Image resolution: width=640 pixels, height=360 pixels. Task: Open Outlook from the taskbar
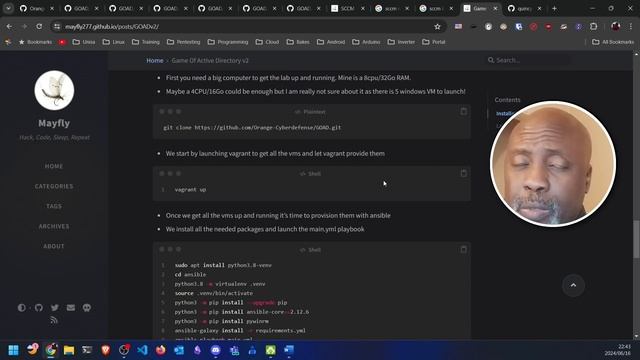(x=179, y=350)
